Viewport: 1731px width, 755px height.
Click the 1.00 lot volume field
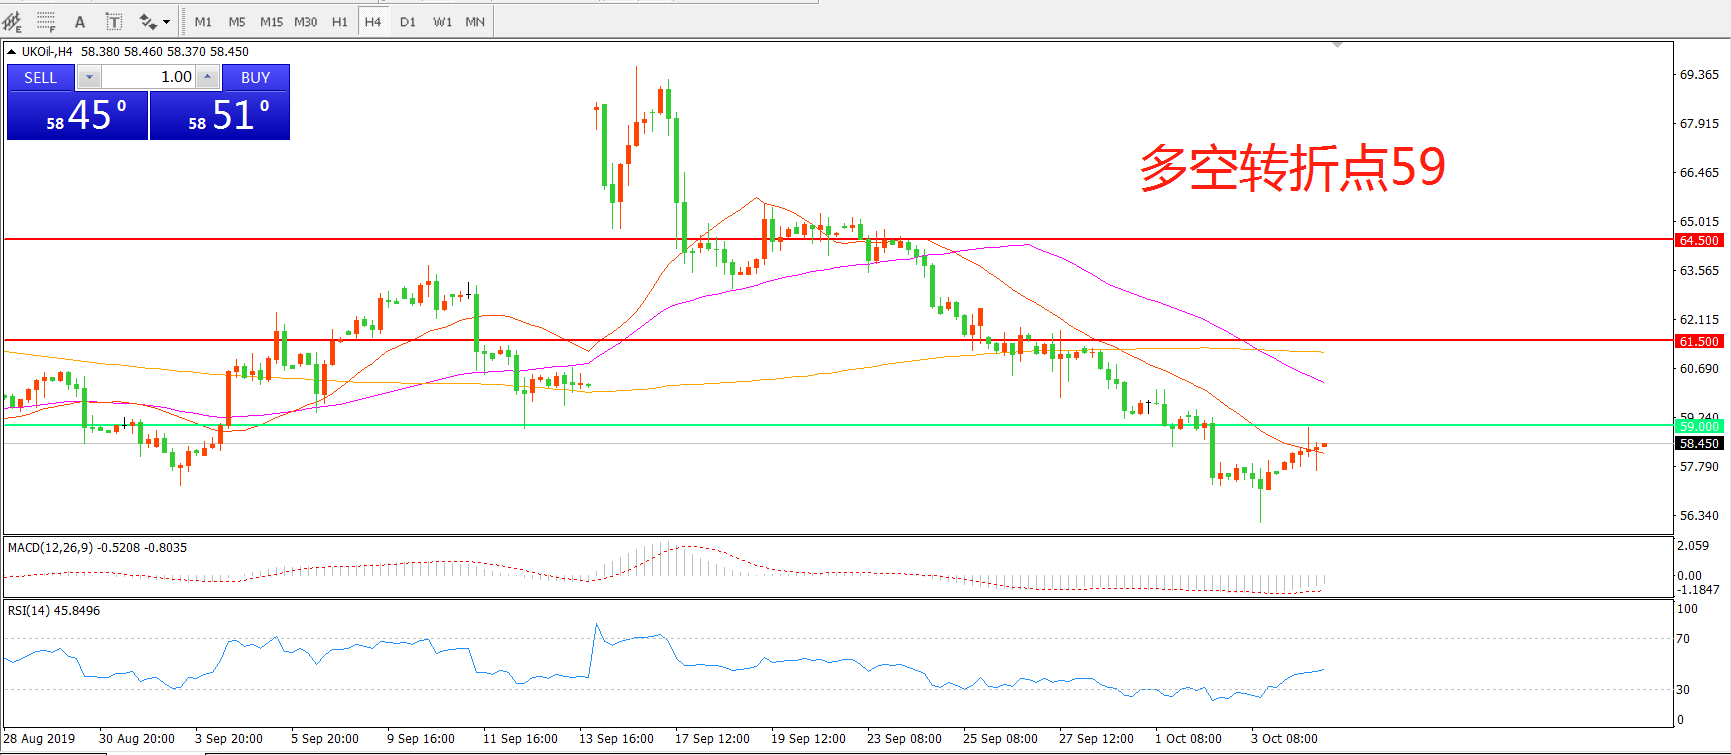(150, 77)
